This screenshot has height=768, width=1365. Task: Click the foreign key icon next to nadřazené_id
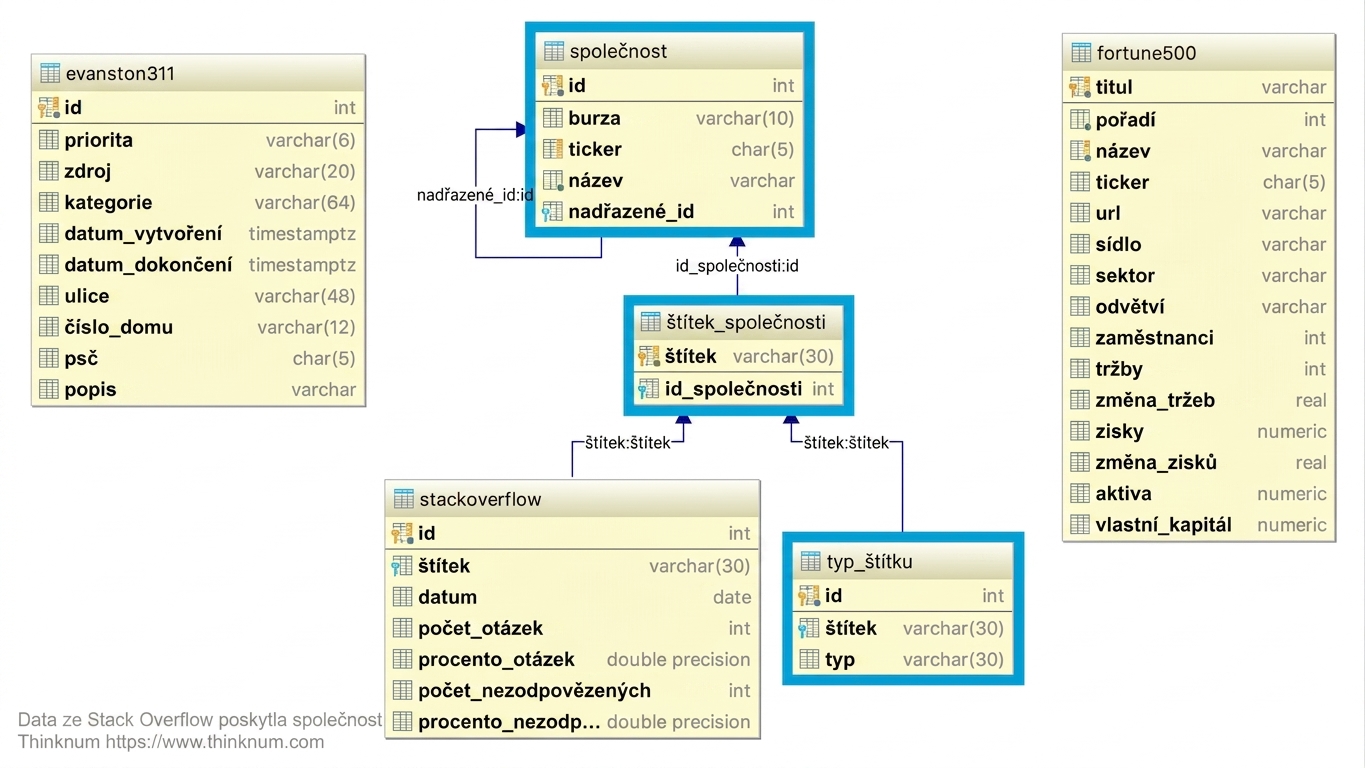(x=553, y=212)
